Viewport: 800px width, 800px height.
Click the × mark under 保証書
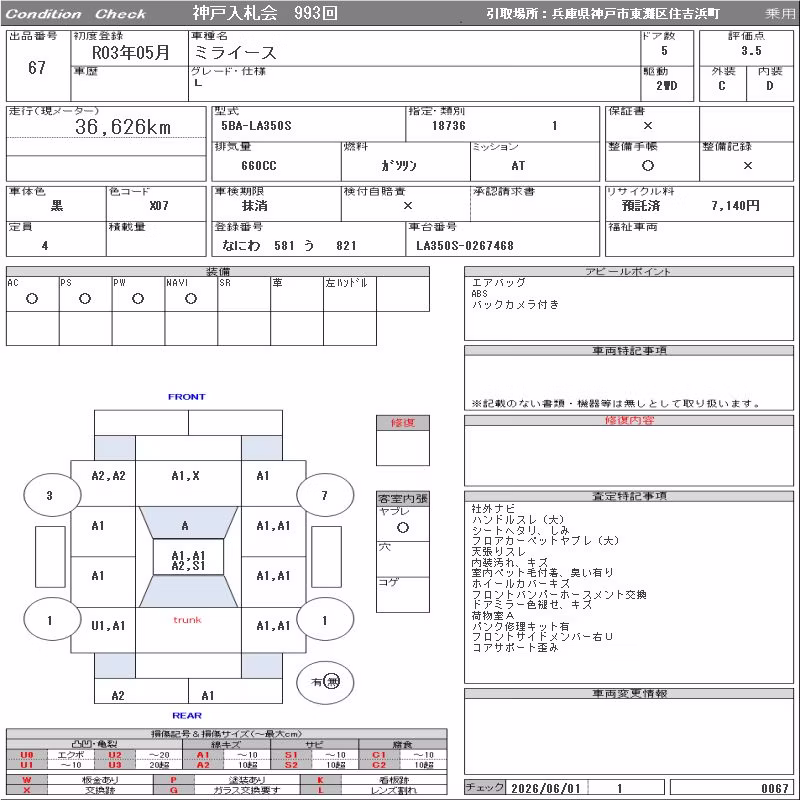pyautogui.click(x=647, y=126)
